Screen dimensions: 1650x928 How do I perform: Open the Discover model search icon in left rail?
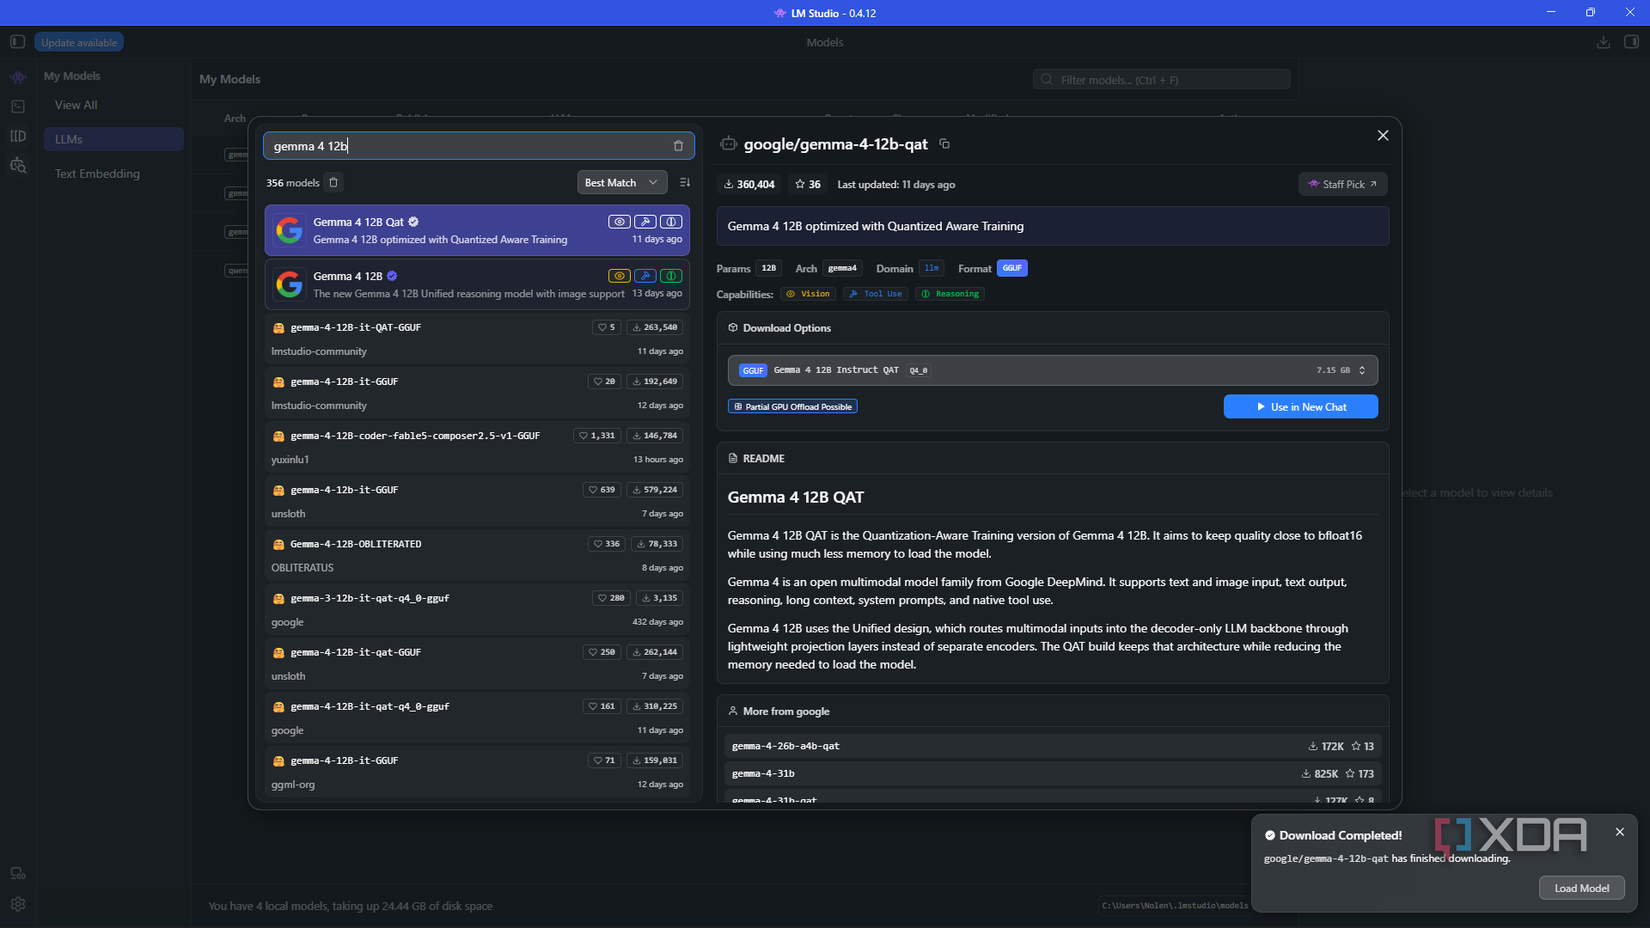18,165
